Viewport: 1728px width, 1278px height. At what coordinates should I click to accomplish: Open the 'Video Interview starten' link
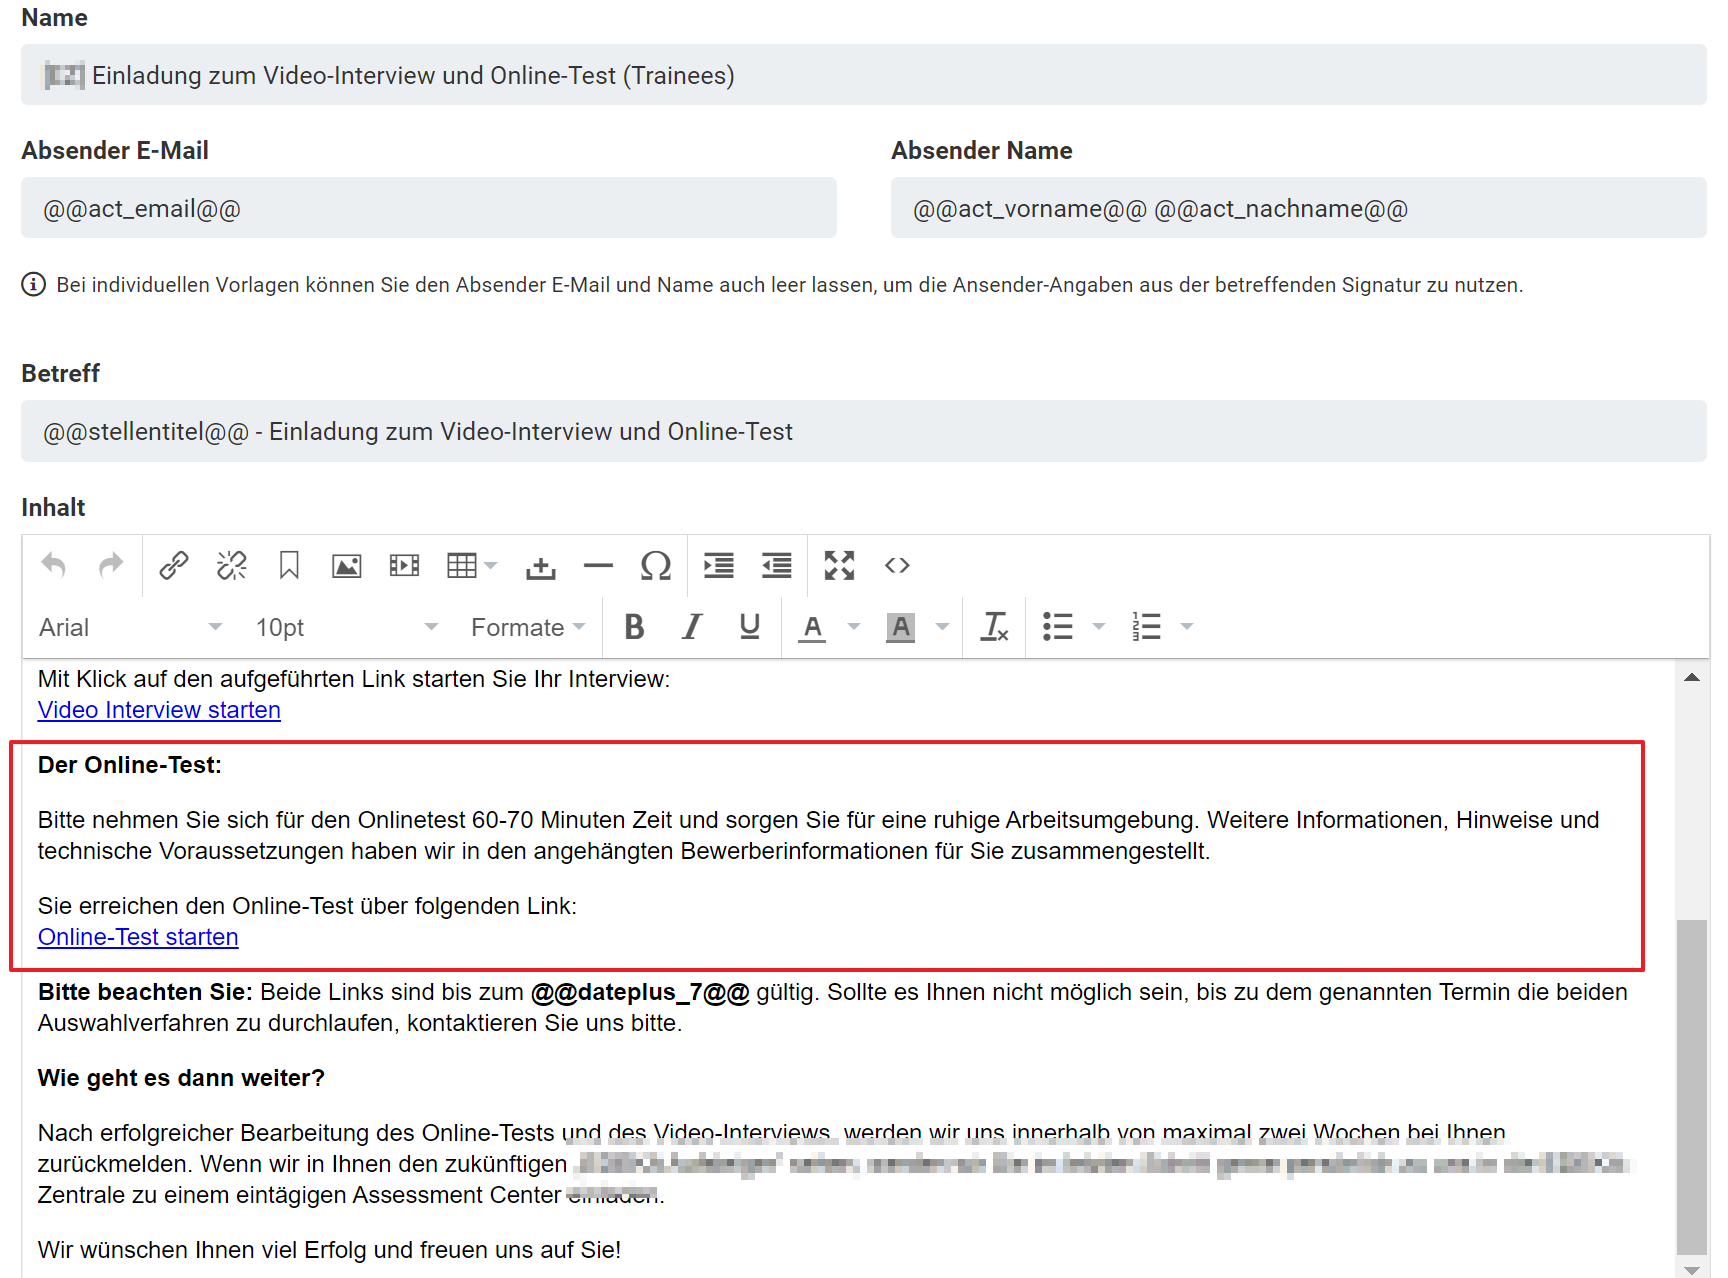click(x=159, y=710)
